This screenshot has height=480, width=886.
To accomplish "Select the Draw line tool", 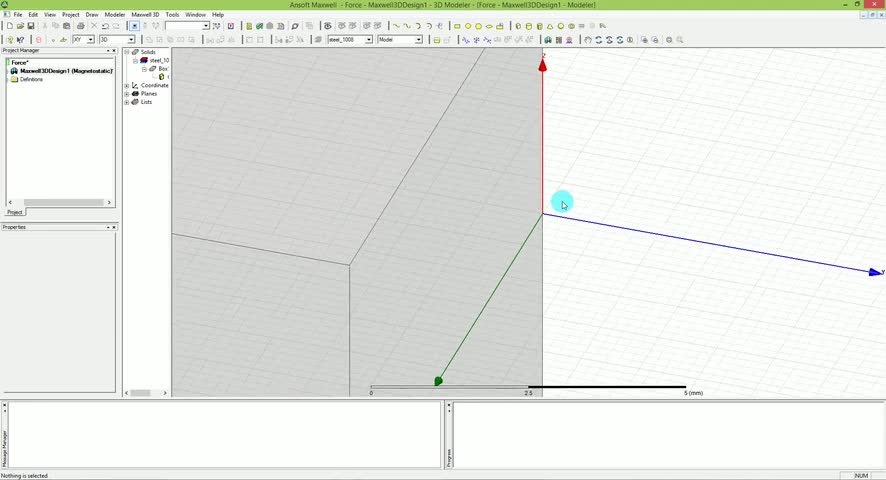I will (396, 26).
